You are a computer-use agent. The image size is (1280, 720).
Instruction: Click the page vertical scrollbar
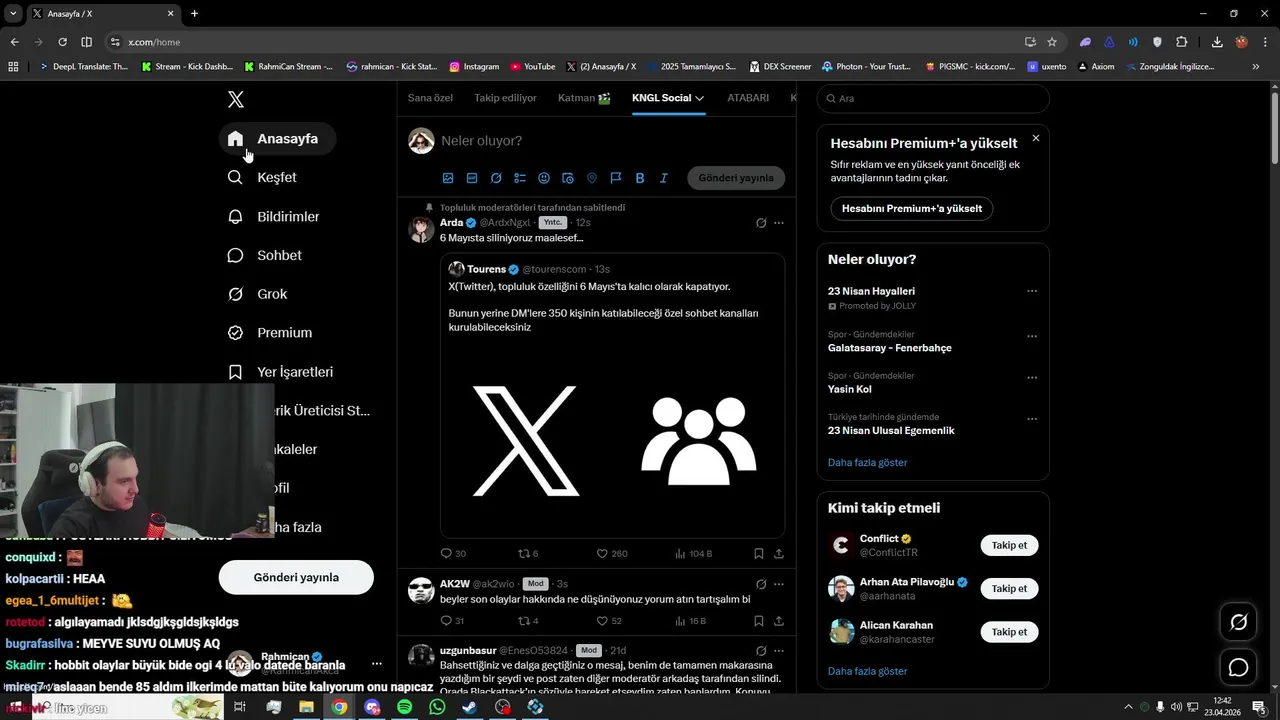coord(1274,126)
